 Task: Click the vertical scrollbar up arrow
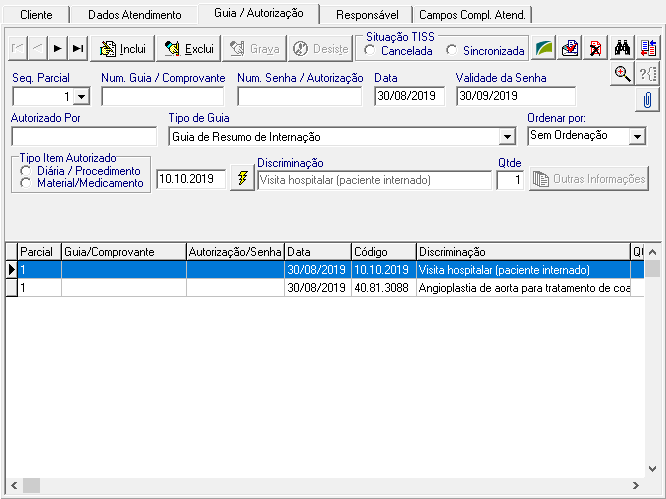(x=653, y=252)
